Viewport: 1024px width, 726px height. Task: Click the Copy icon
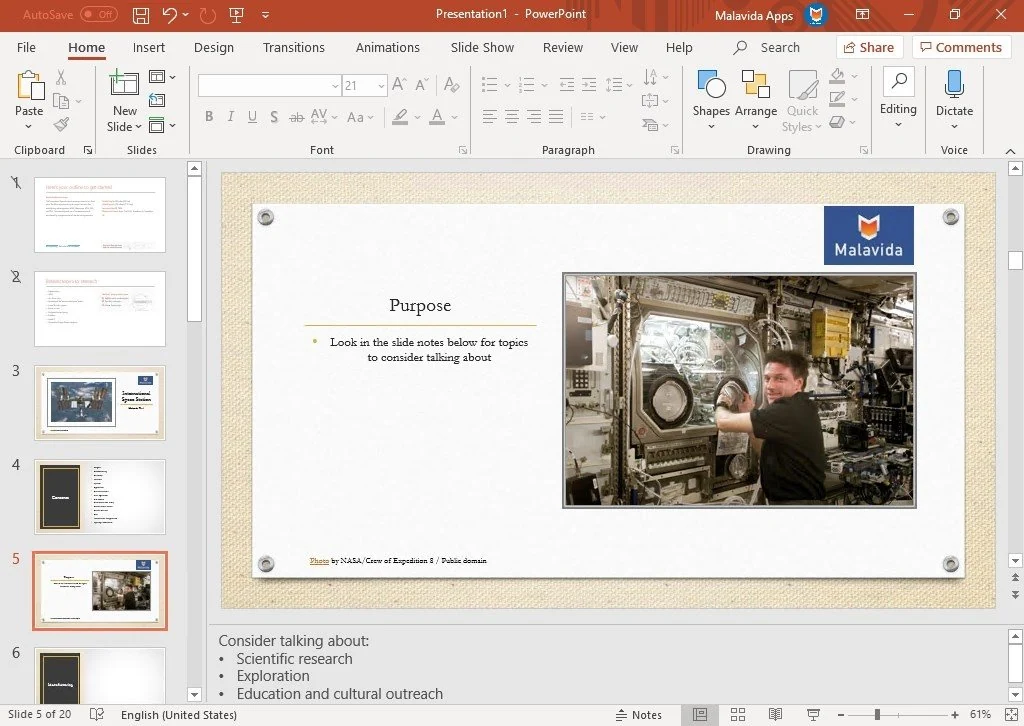point(61,101)
